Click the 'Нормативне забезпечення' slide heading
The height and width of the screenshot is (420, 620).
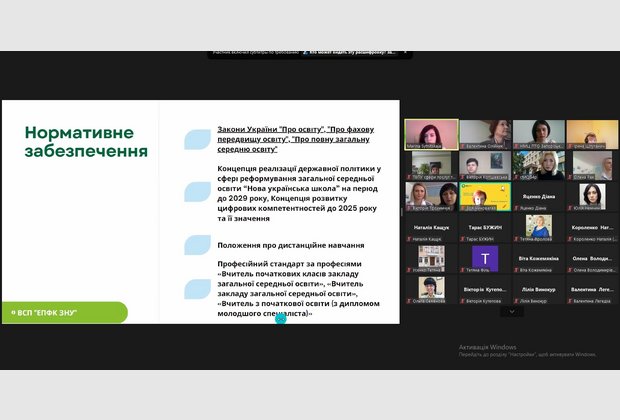click(86, 142)
